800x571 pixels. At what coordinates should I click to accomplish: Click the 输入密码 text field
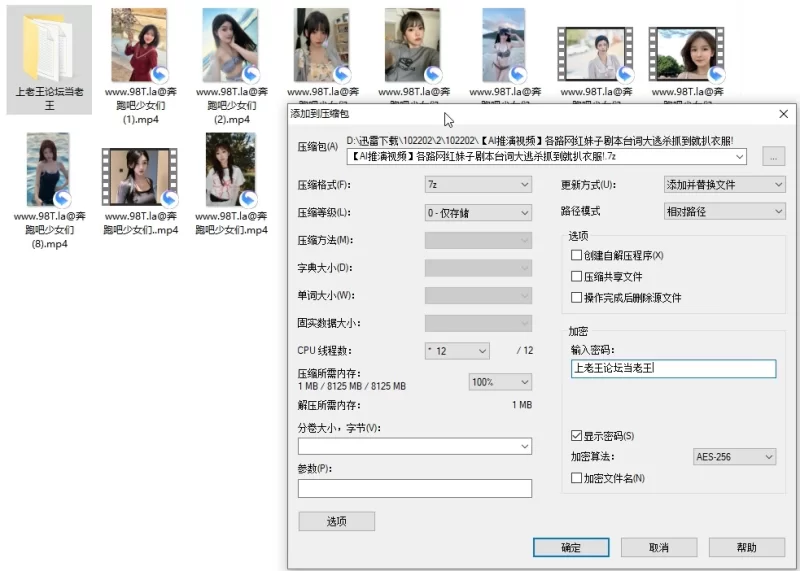click(x=672, y=369)
